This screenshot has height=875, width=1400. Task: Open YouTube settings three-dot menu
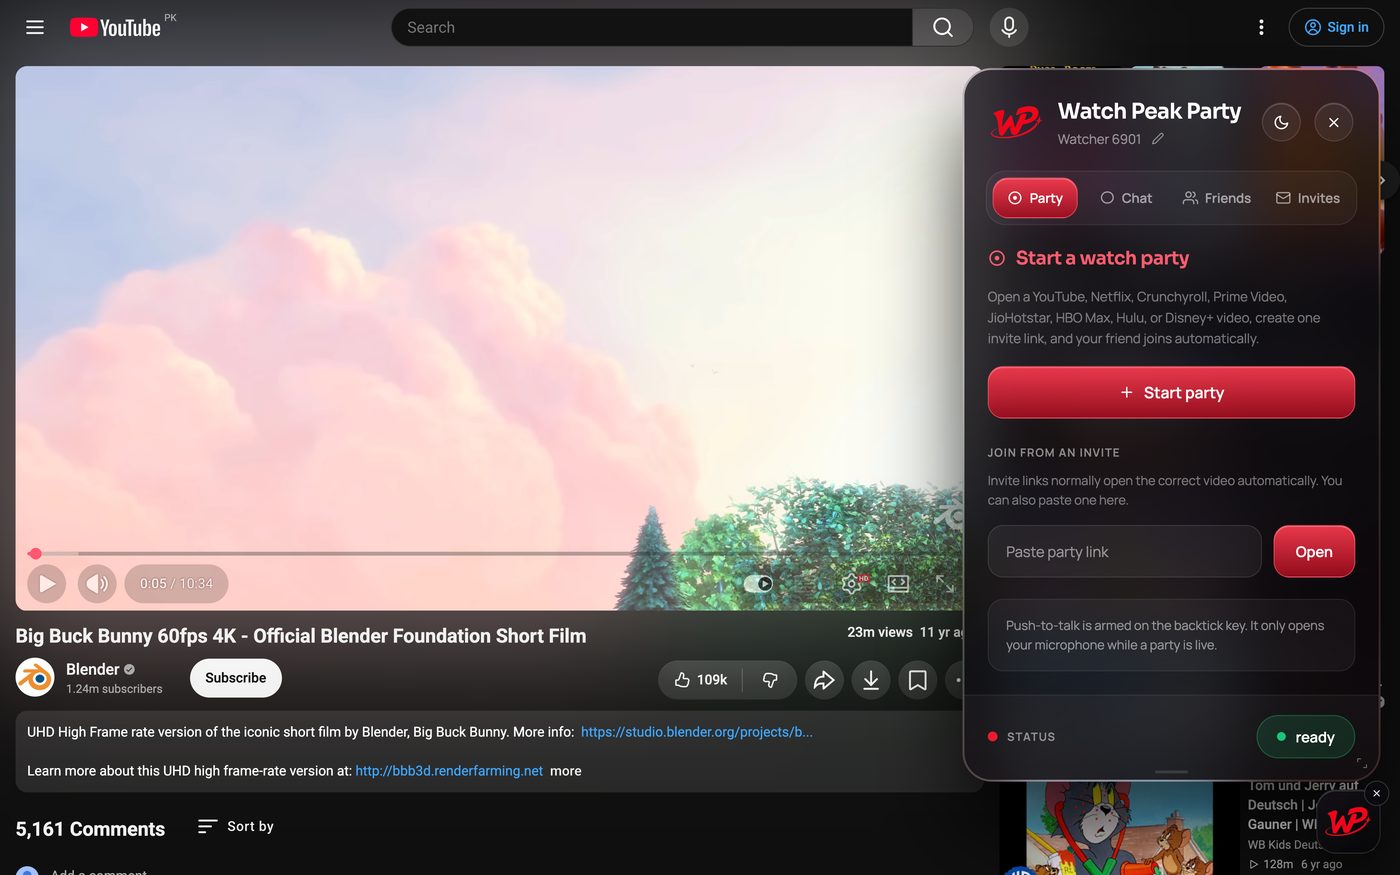pyautogui.click(x=1261, y=27)
